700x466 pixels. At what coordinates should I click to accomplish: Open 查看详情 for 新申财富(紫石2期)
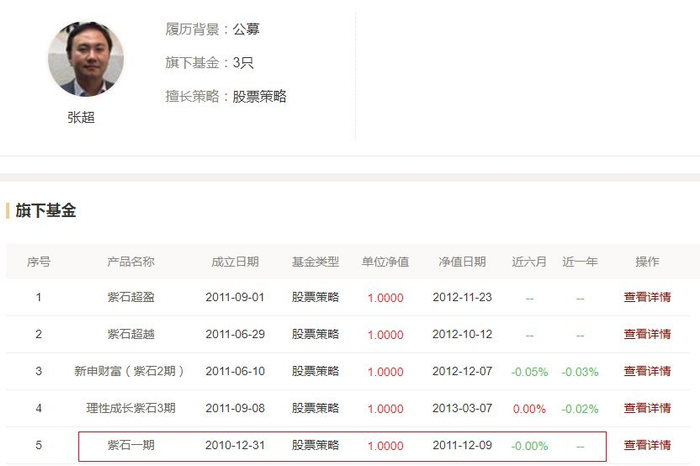[x=647, y=371]
